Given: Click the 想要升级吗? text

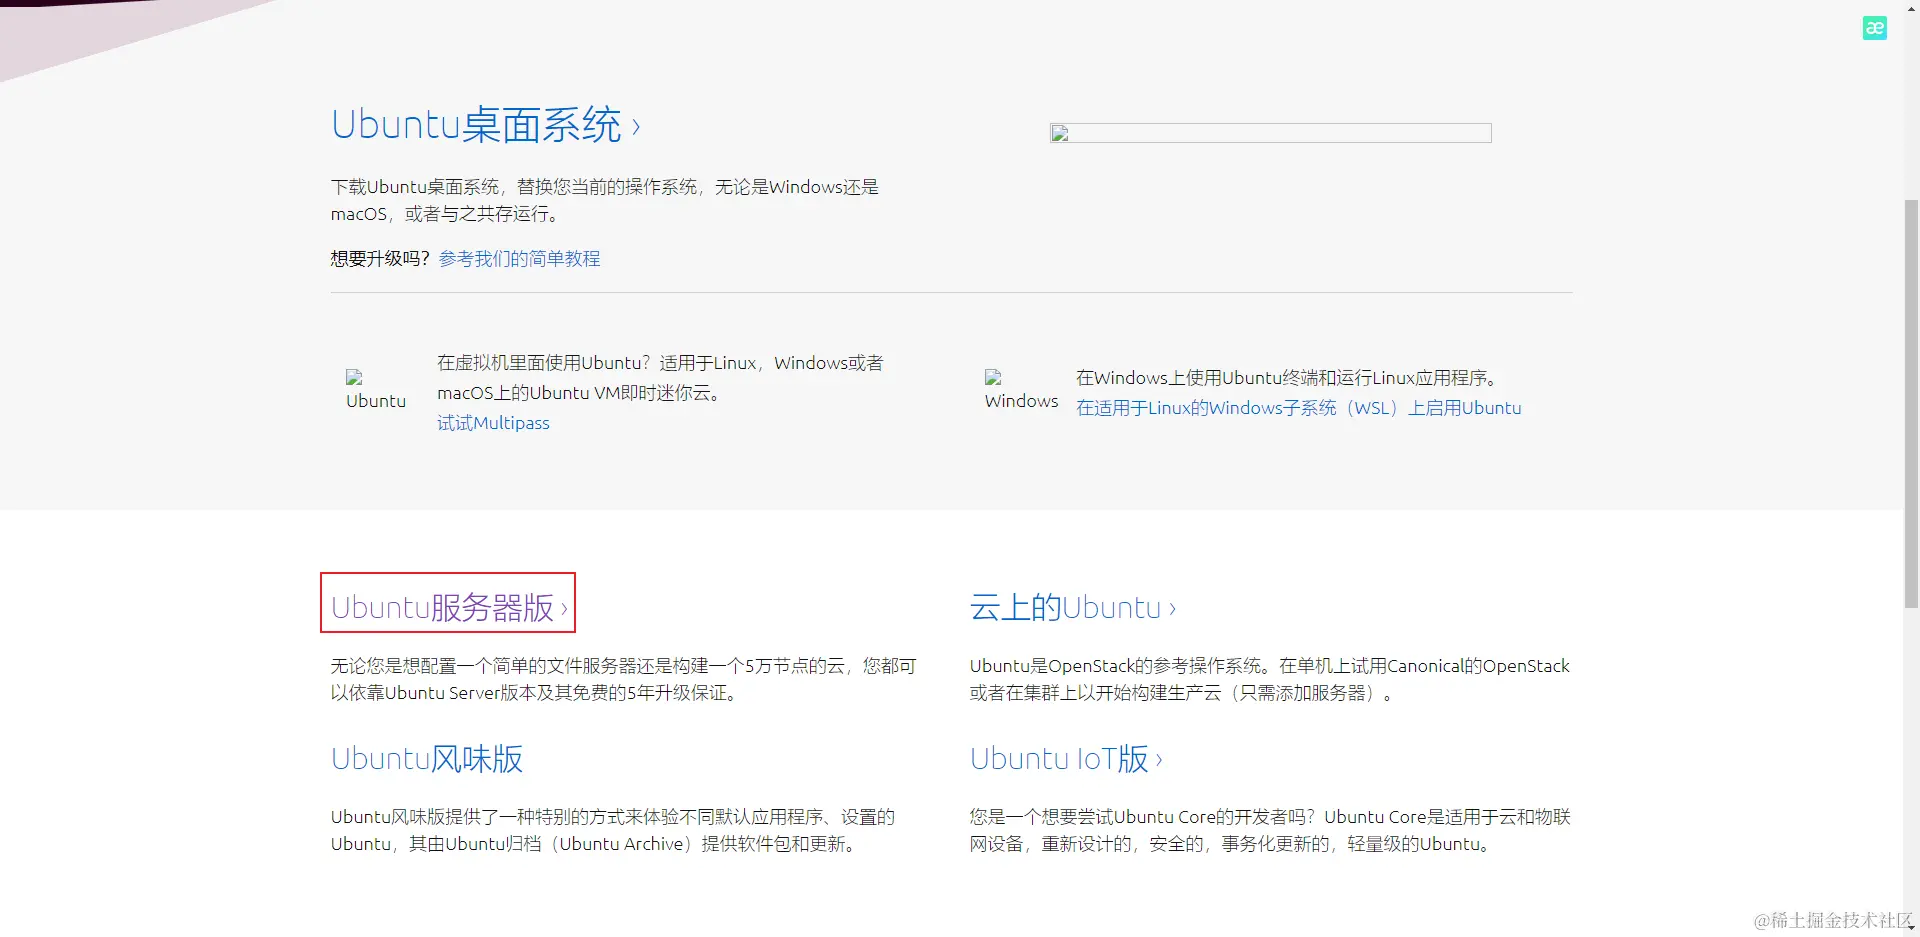Looking at the screenshot, I should [380, 259].
